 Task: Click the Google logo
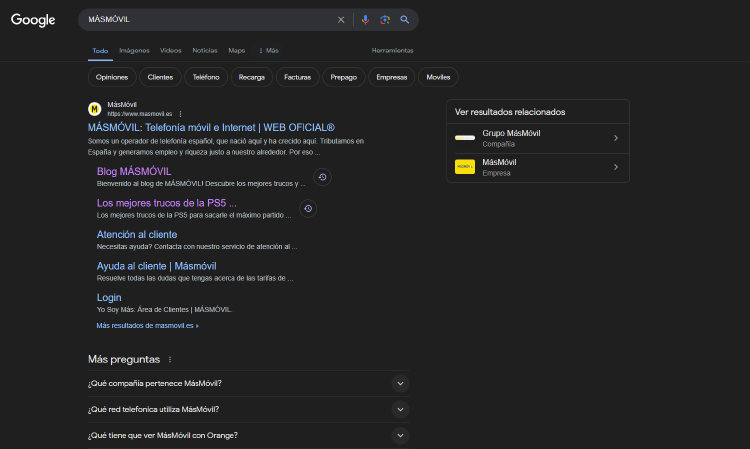coord(33,20)
